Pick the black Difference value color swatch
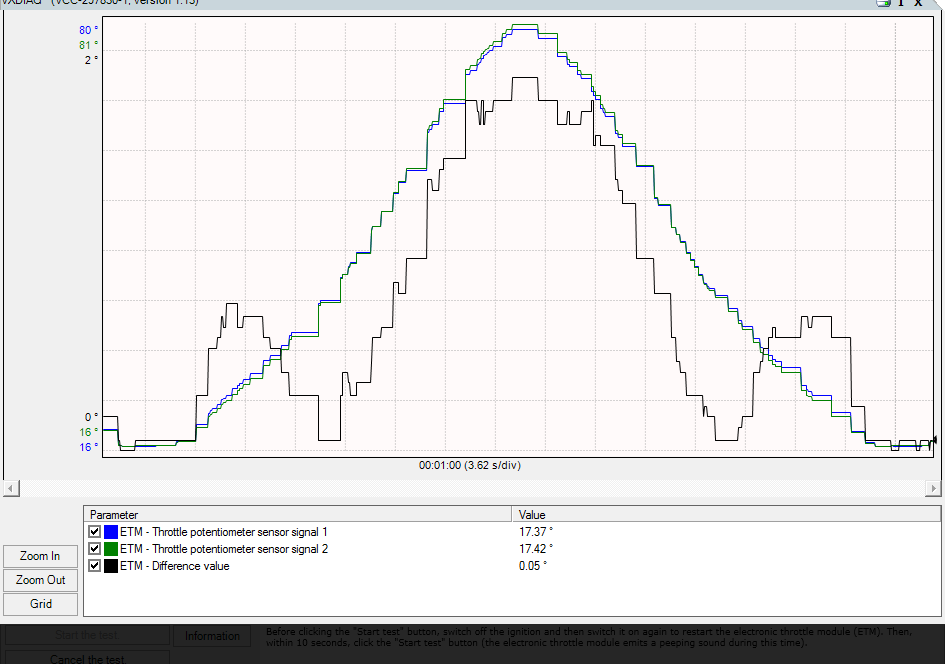The width and height of the screenshot is (945, 664). coord(110,566)
